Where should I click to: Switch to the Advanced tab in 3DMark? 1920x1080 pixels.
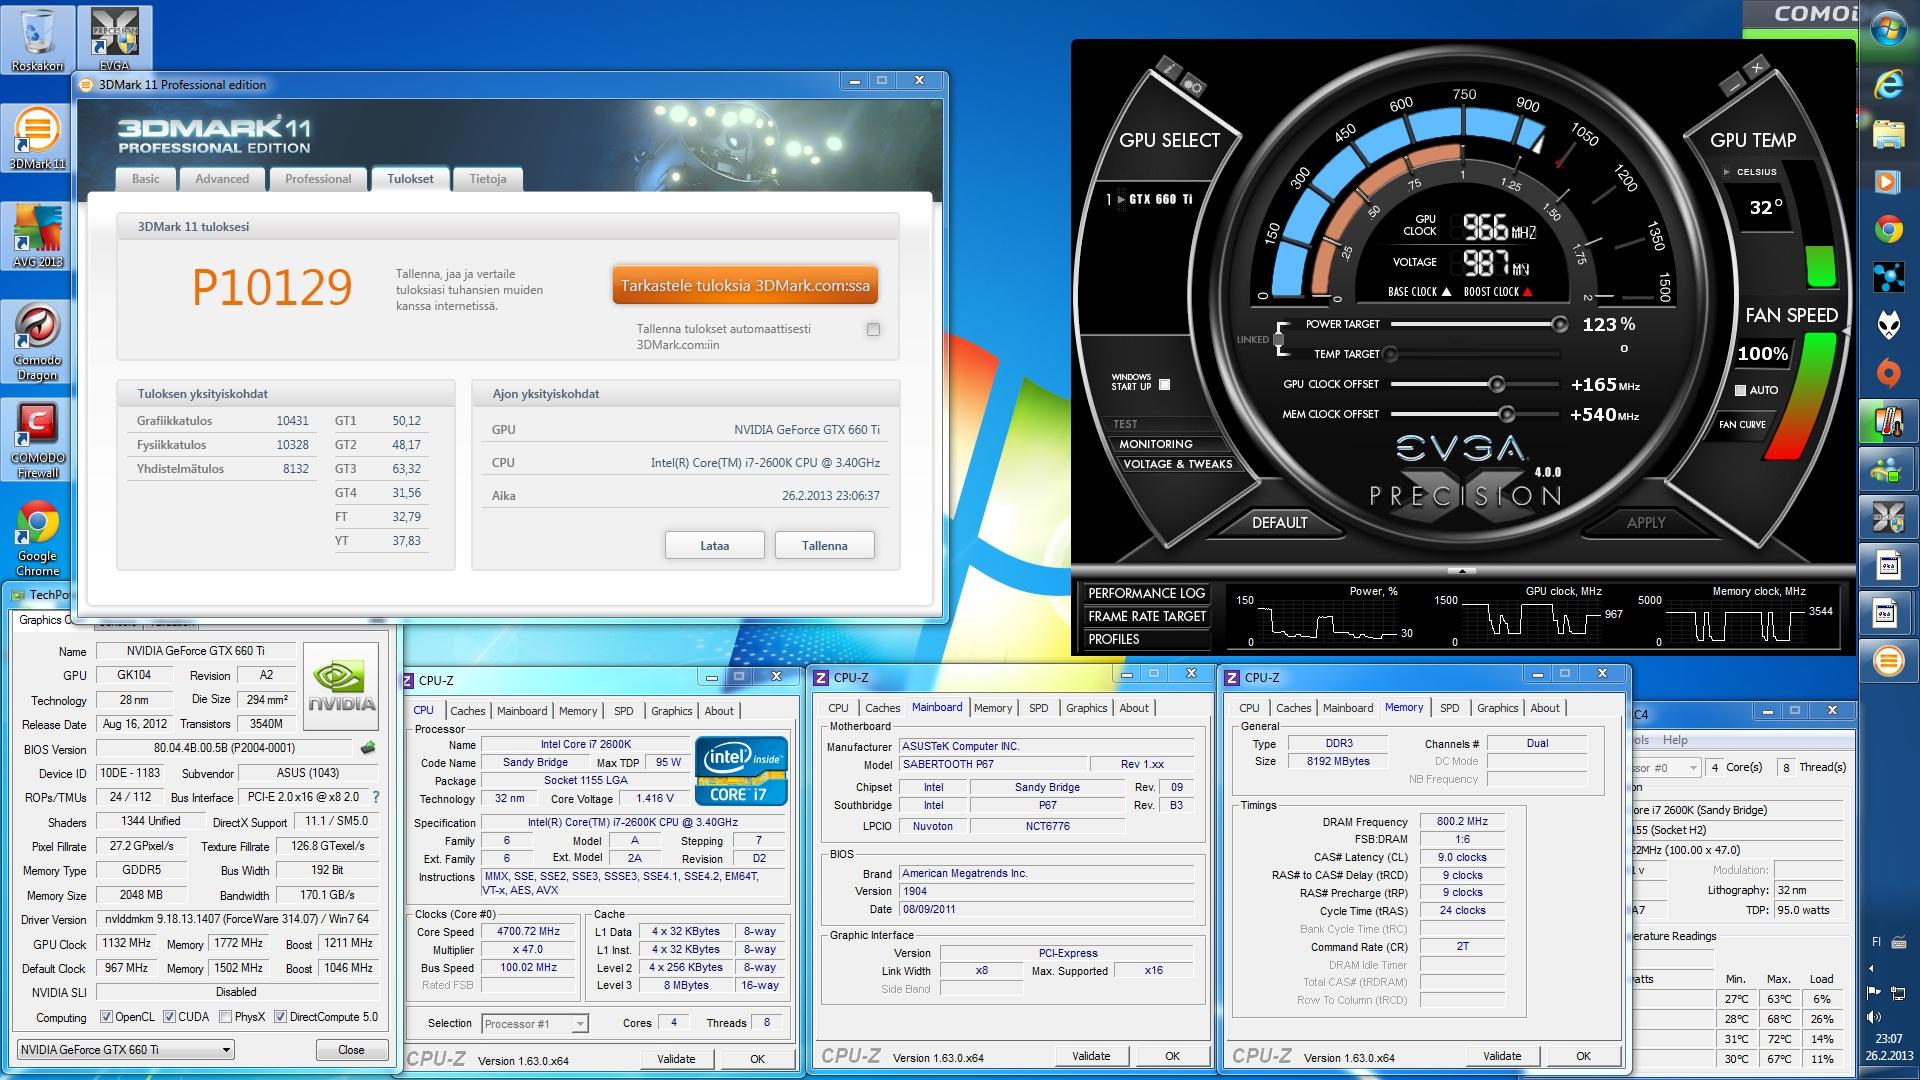coord(222,179)
